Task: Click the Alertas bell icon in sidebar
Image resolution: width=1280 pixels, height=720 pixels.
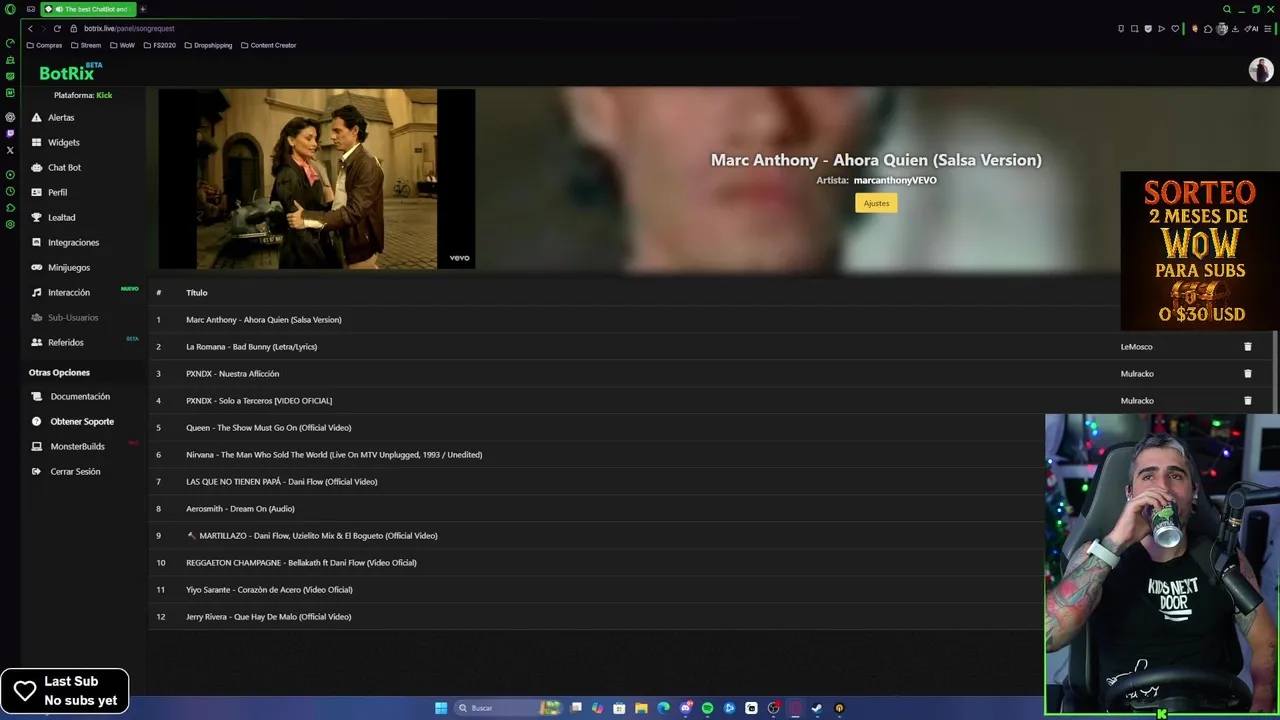Action: pos(37,118)
